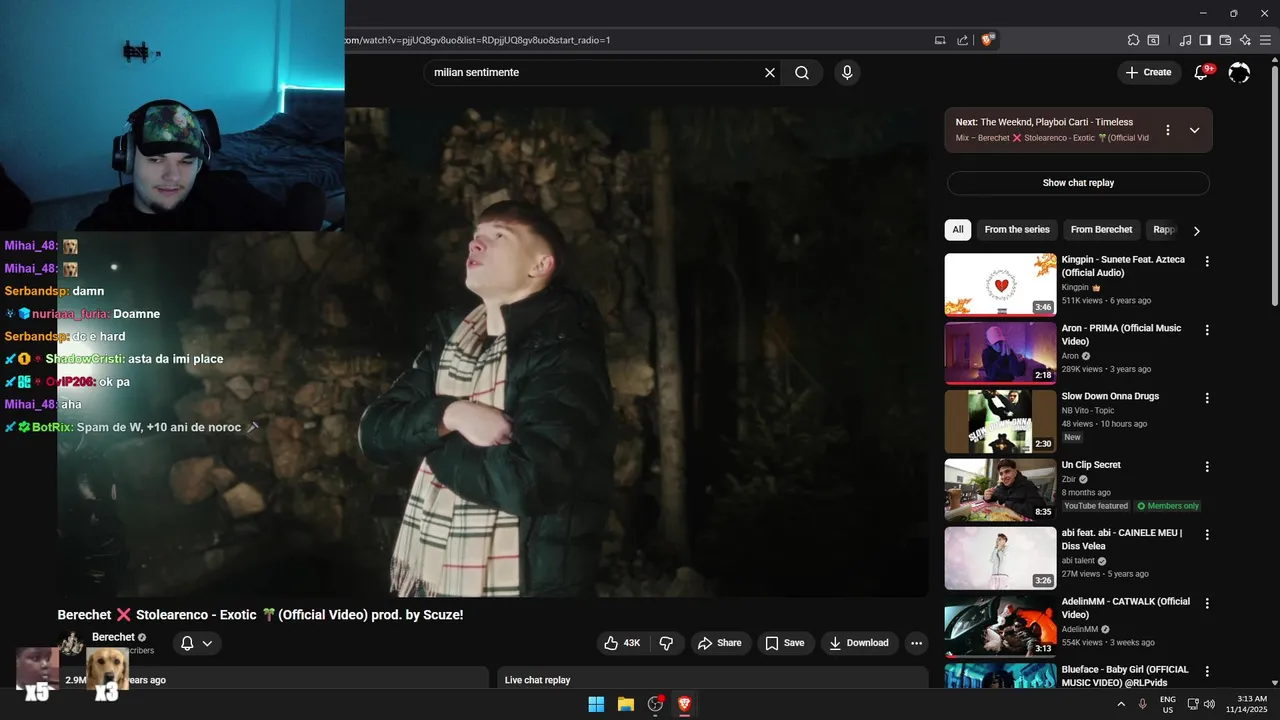
Task: Open AdelinMM - CATWALK thumbnail
Action: click(x=1000, y=626)
